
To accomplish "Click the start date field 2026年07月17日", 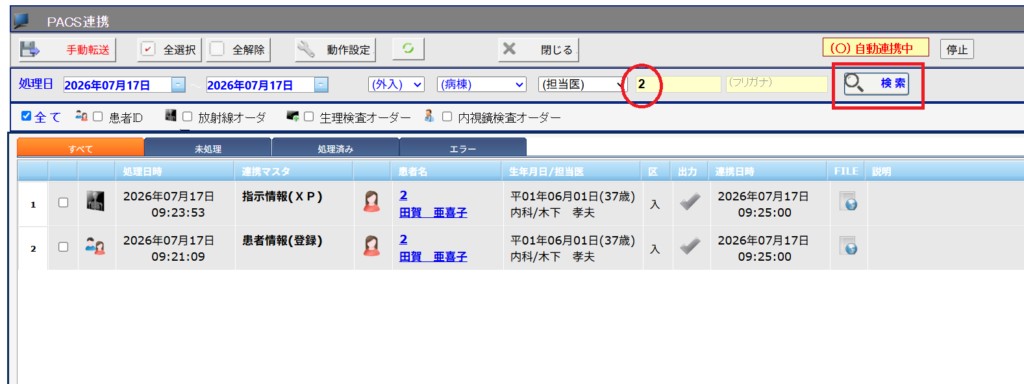I will [117, 85].
